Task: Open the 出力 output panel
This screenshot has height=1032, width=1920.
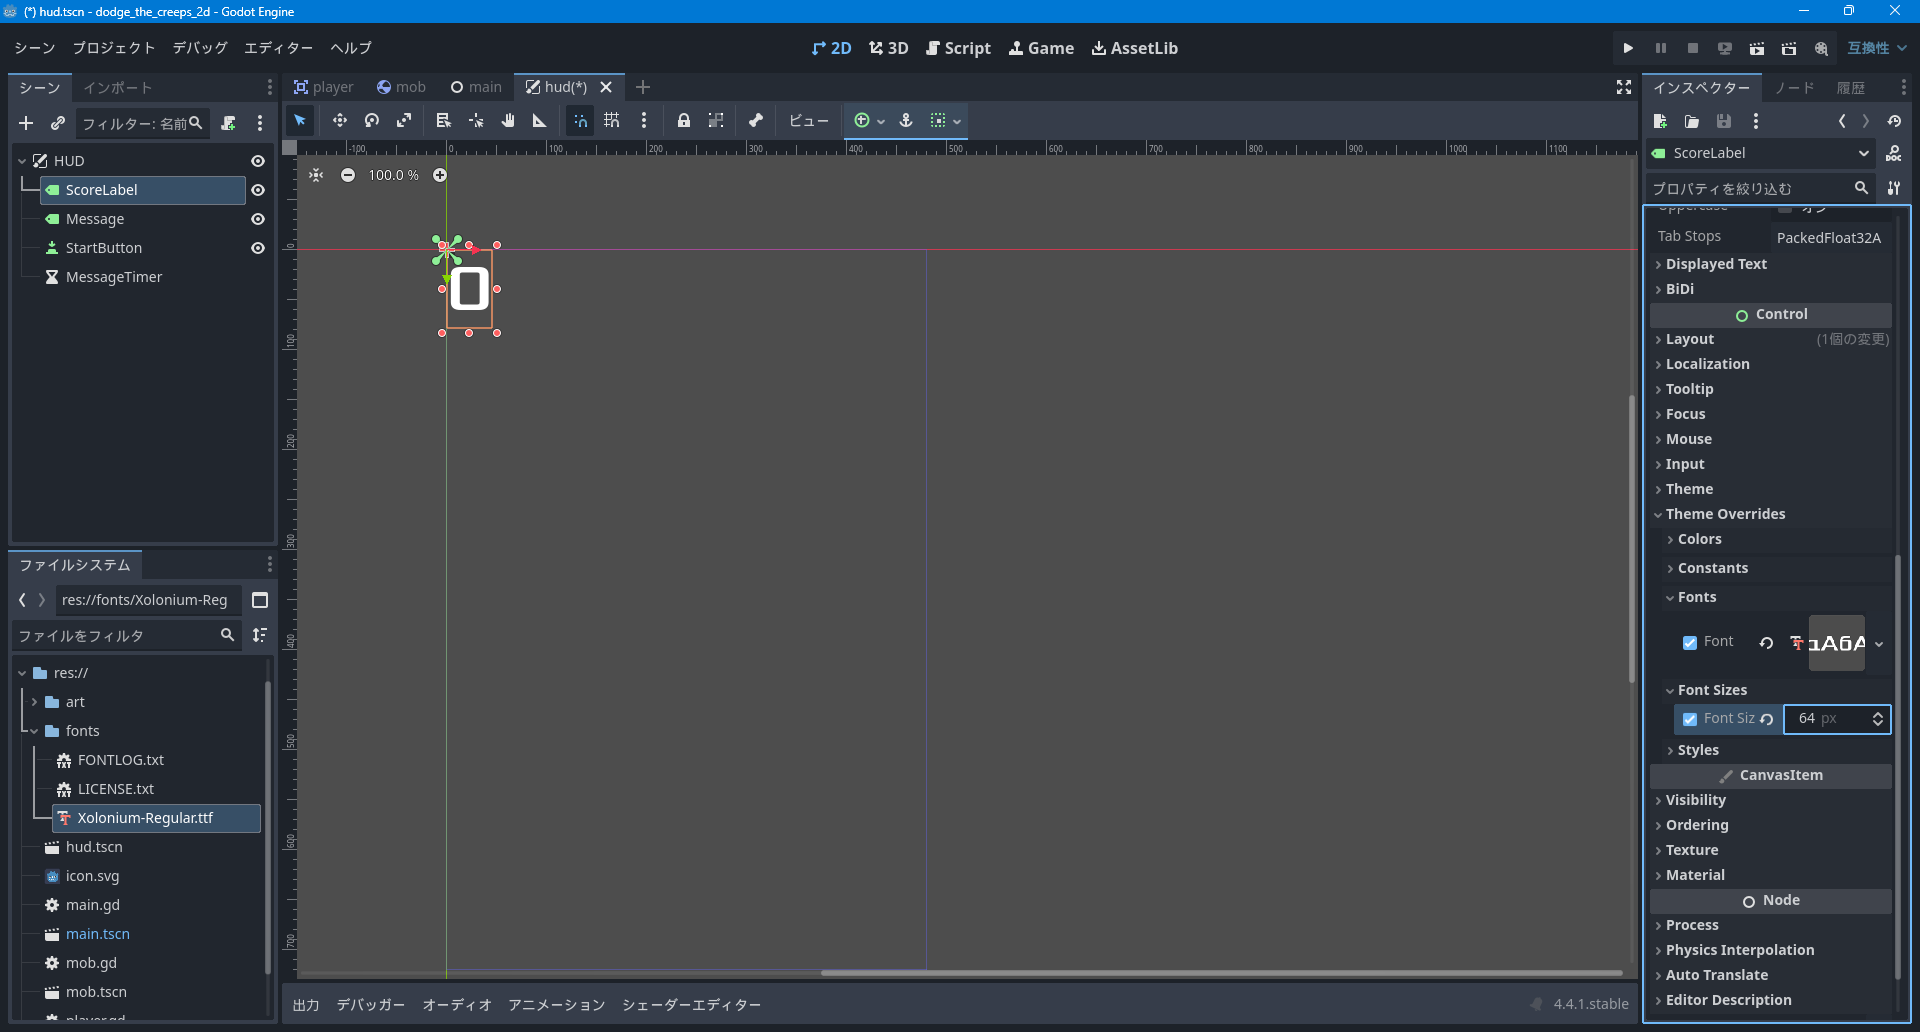Action: point(306,1005)
